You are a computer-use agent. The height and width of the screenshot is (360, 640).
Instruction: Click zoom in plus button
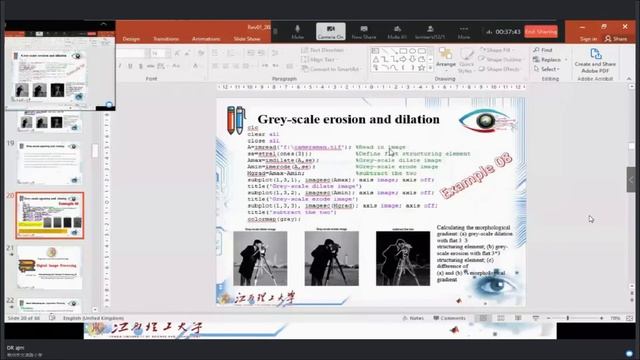pyautogui.click(x=602, y=318)
